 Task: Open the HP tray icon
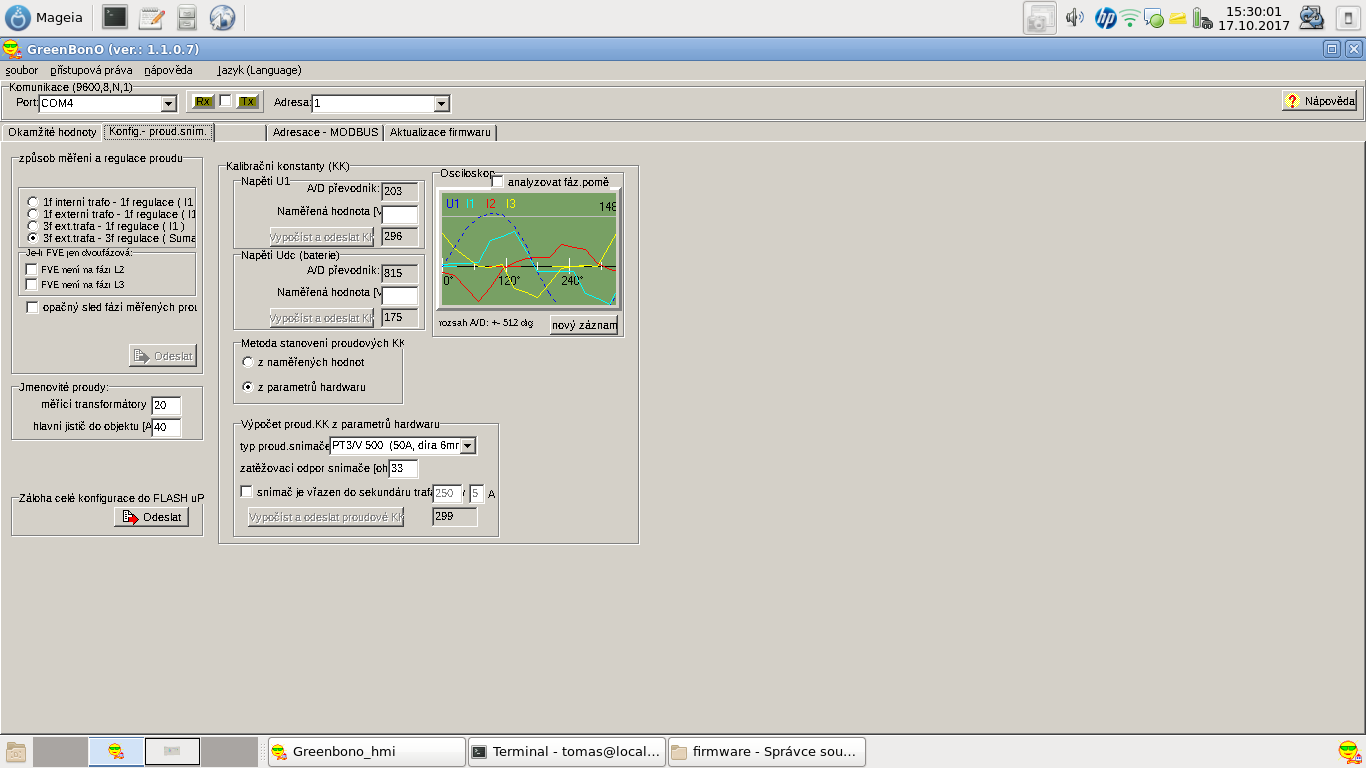click(x=1105, y=17)
